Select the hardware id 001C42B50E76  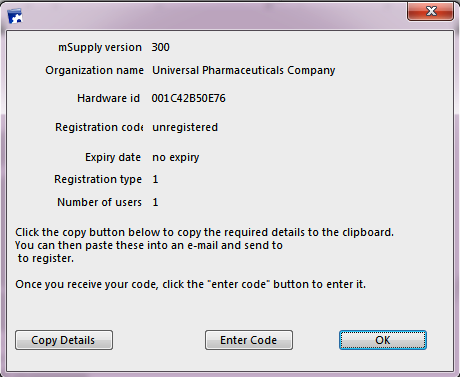(188, 98)
